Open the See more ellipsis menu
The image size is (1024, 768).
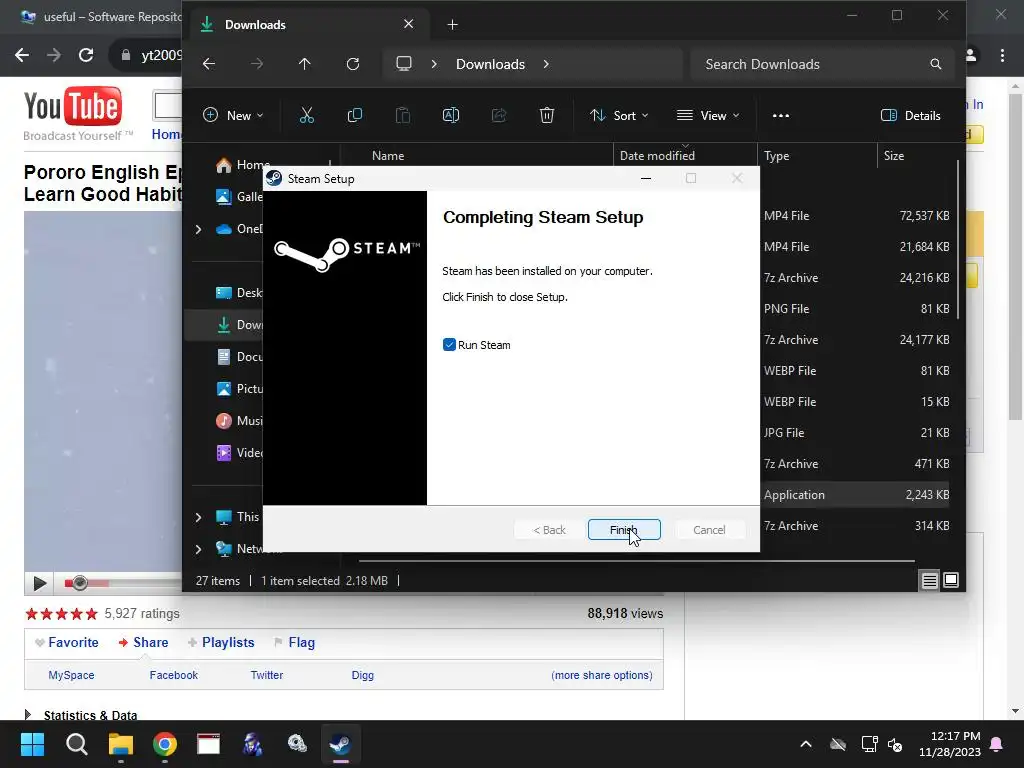(780, 116)
